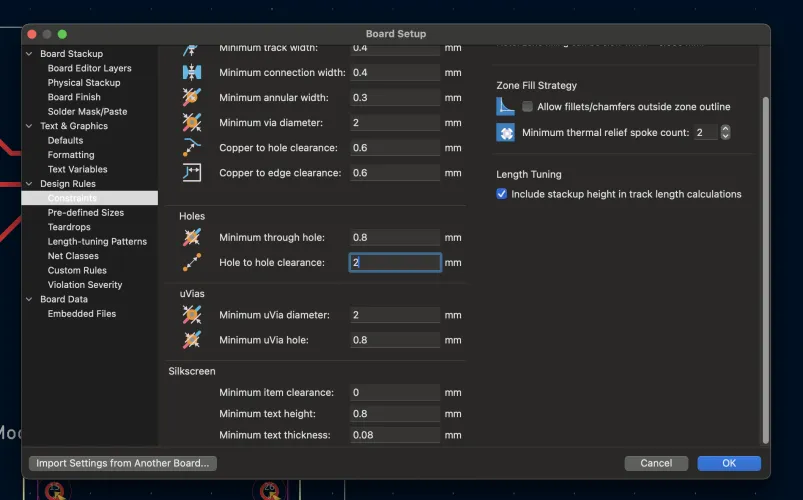This screenshot has width=803, height=500.
Task: Click the thermal relief spoke count icon
Action: 505,132
